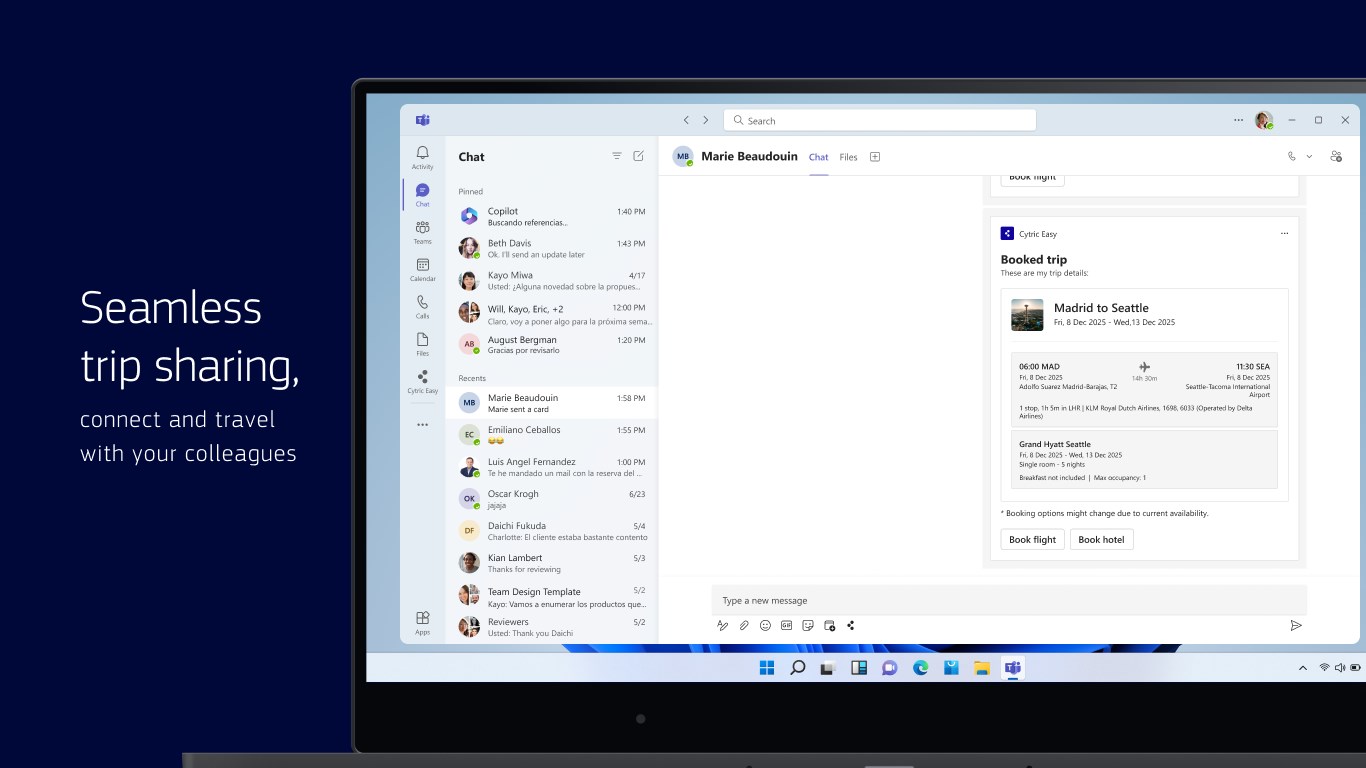Open the Will, Kayo, Eric group chat
Image resolution: width=1366 pixels, height=768 pixels.
click(552, 313)
